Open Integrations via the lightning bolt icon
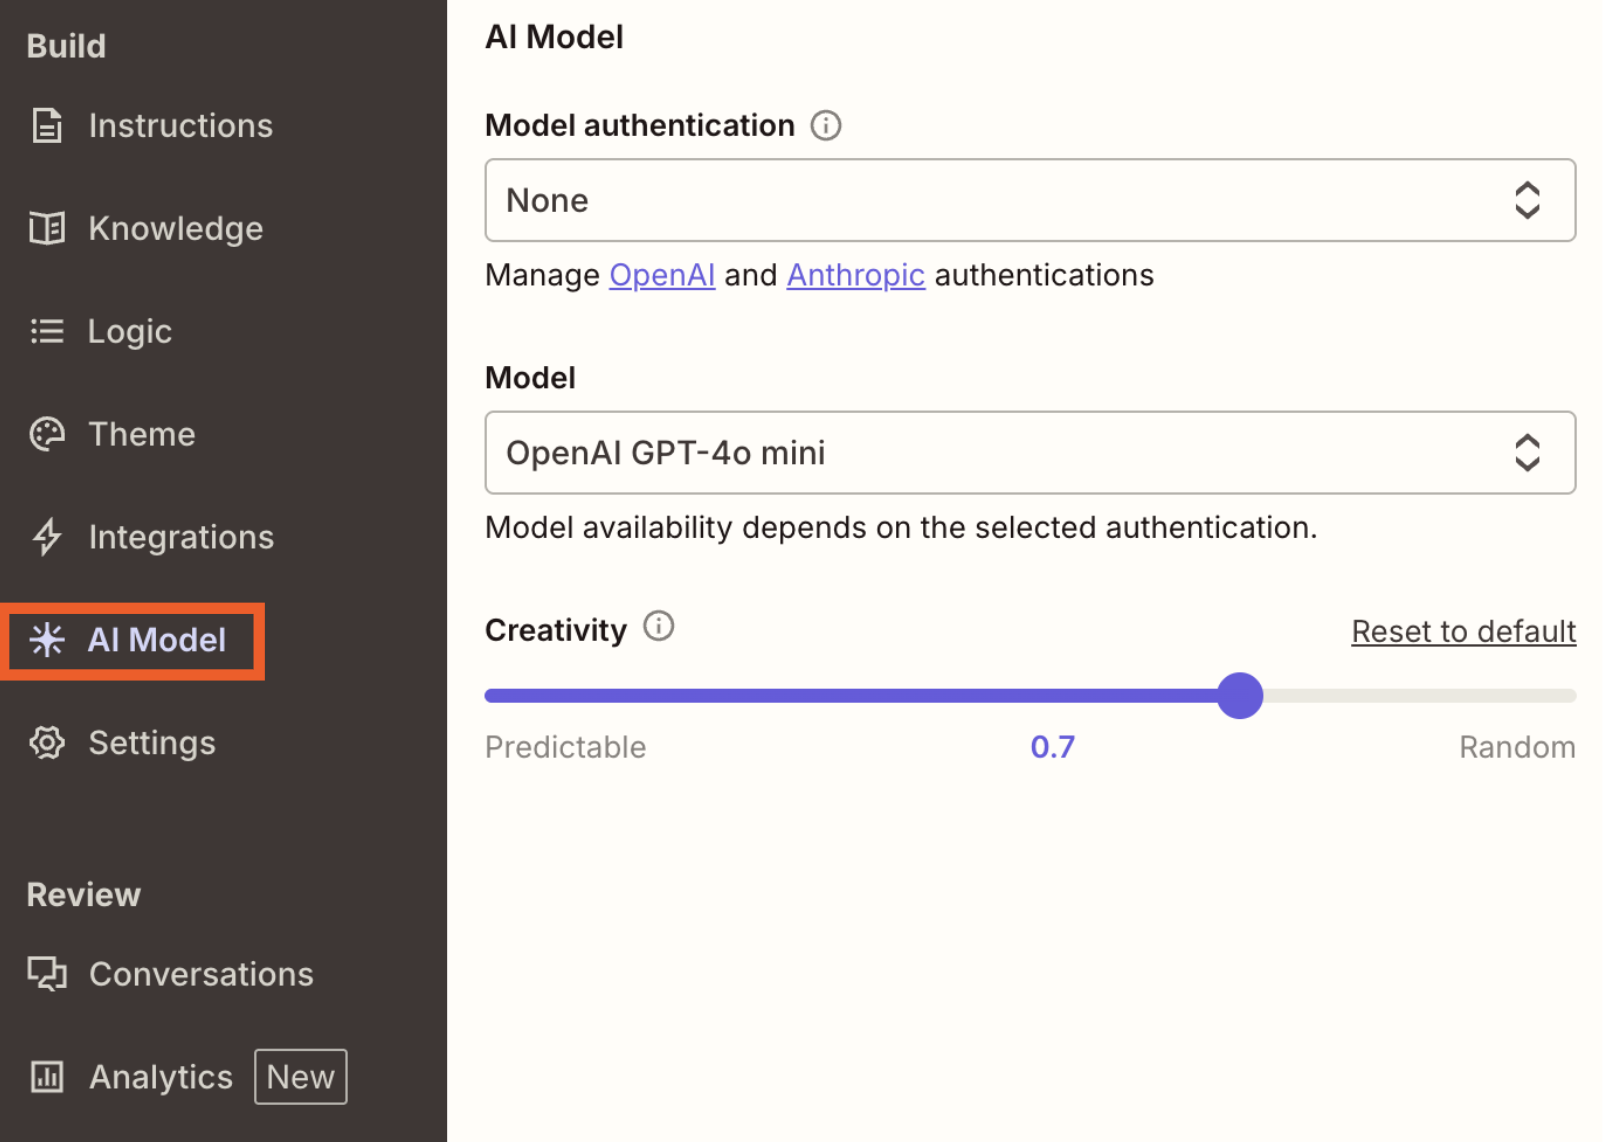Image resolution: width=1604 pixels, height=1142 pixels. click(46, 537)
